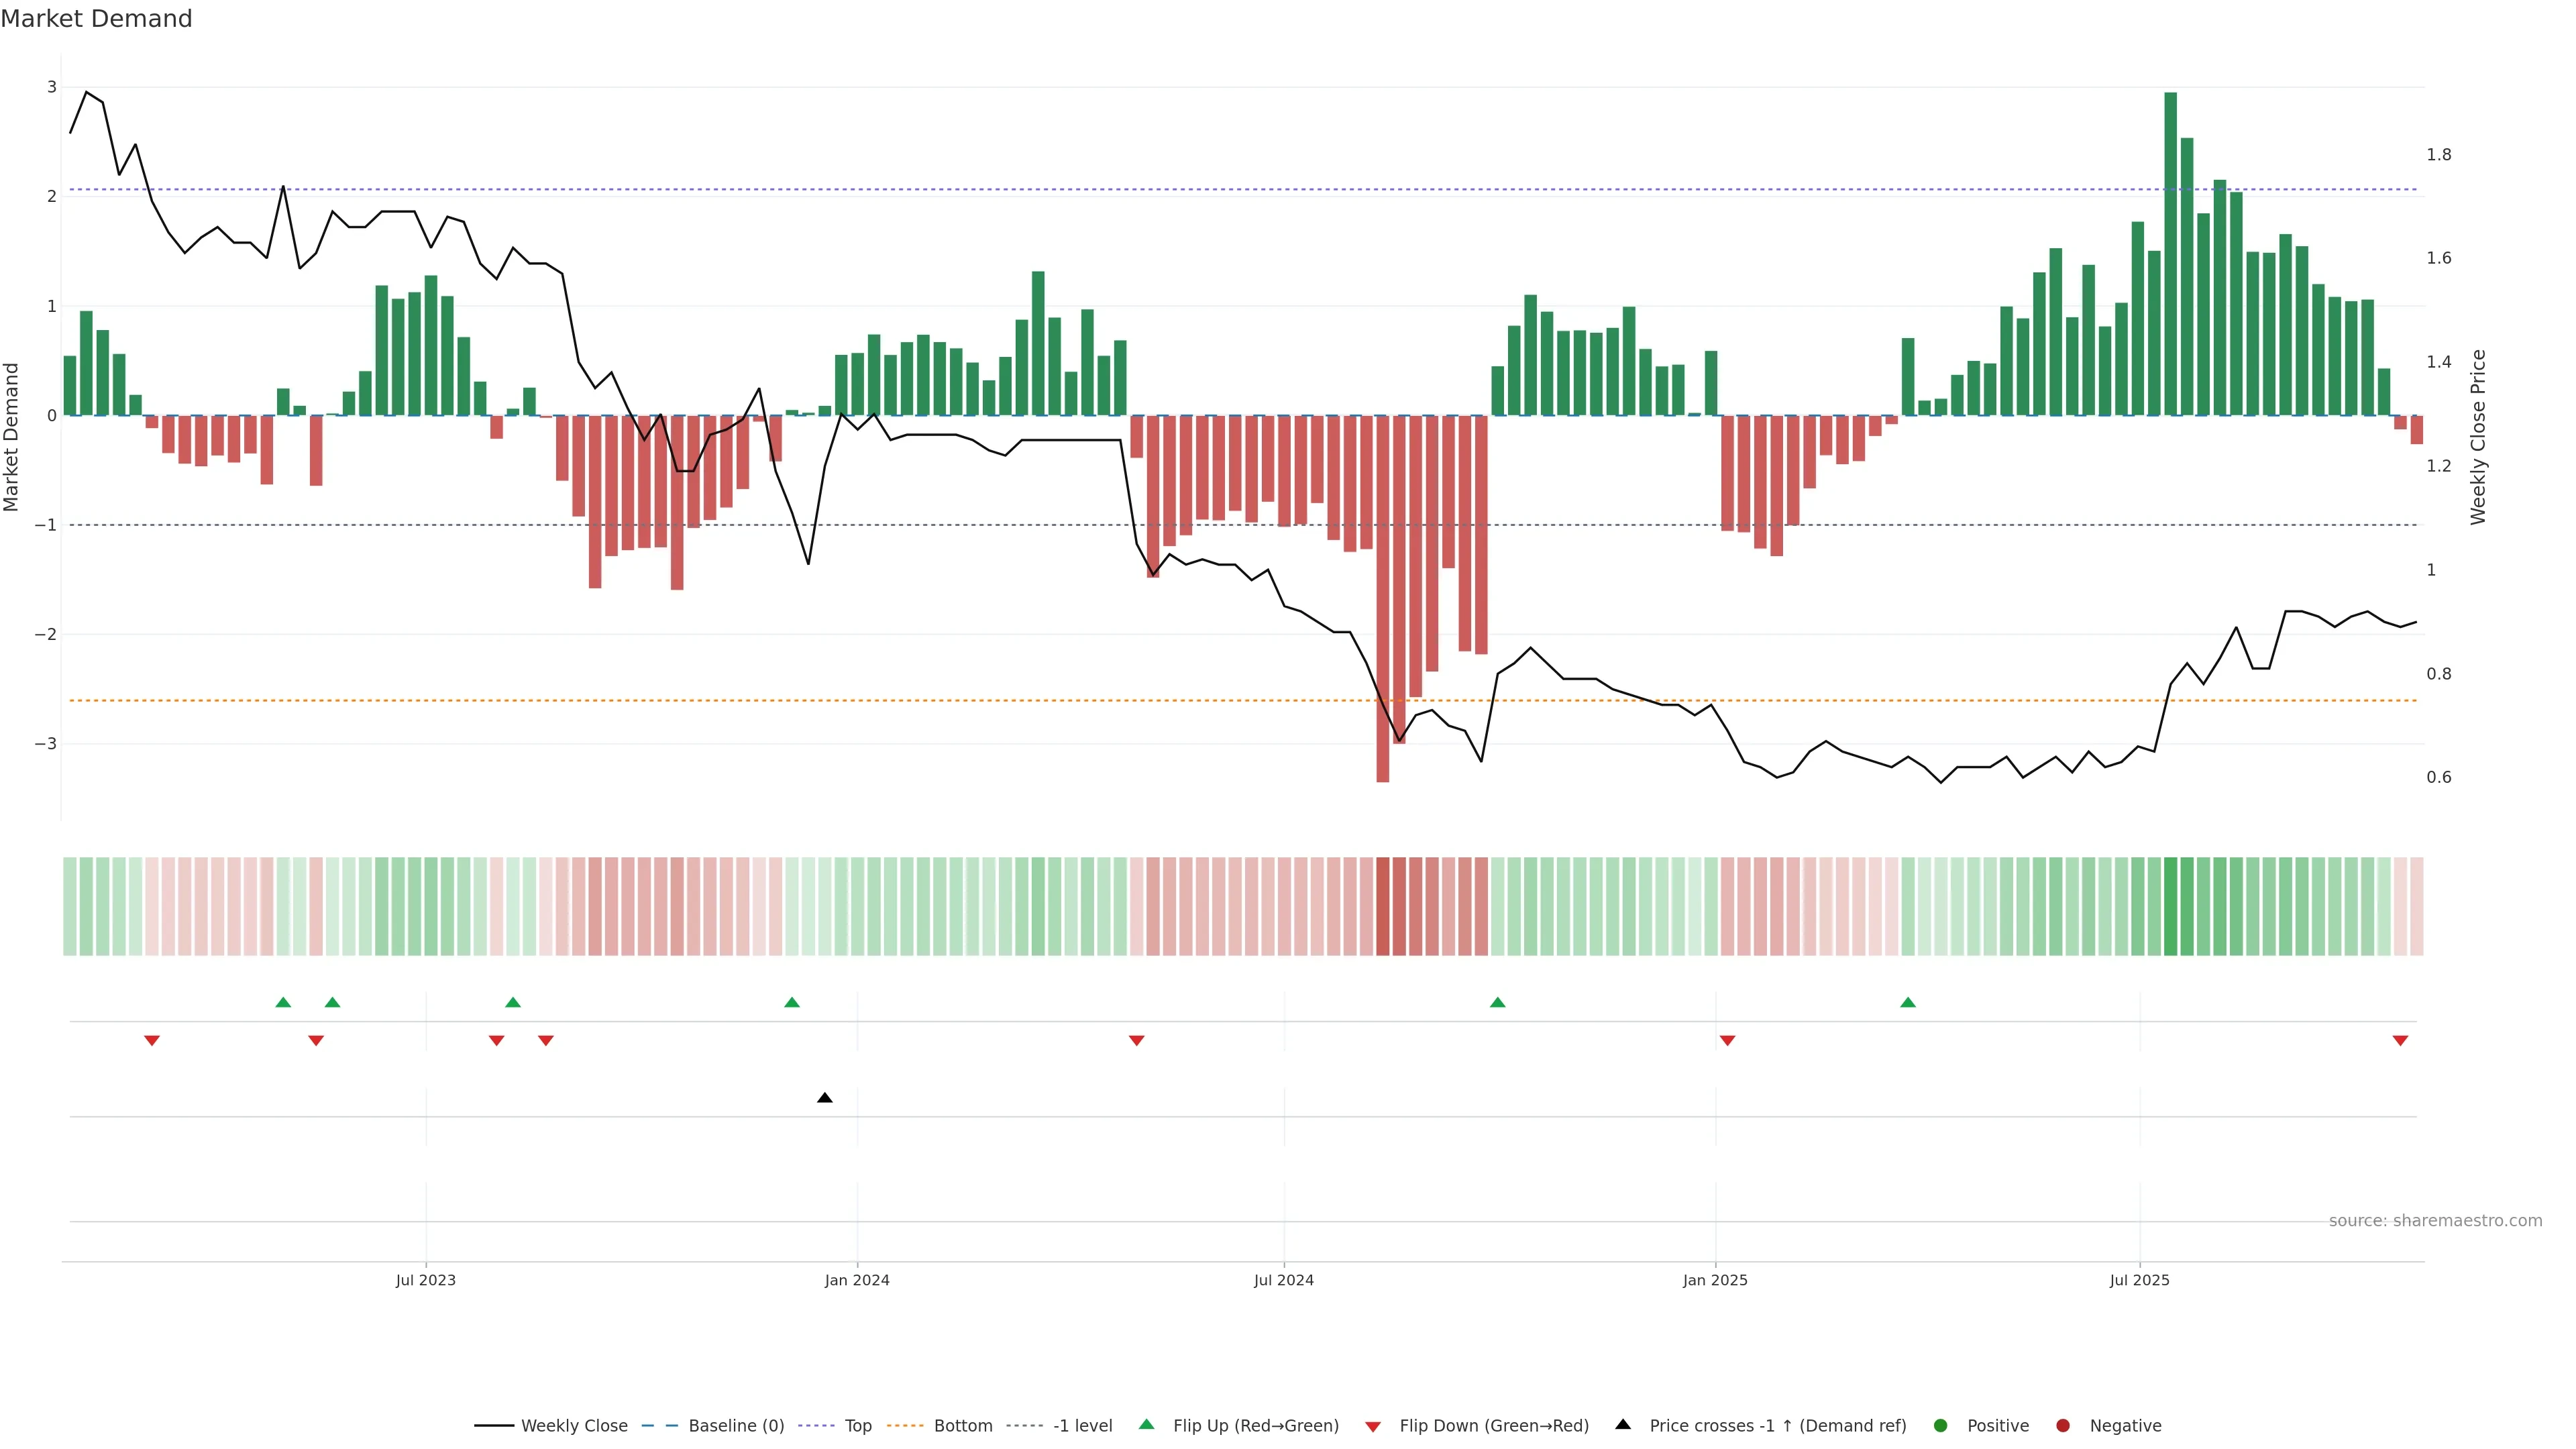
Task: Click the -1 level legend item
Action: tap(1082, 1426)
